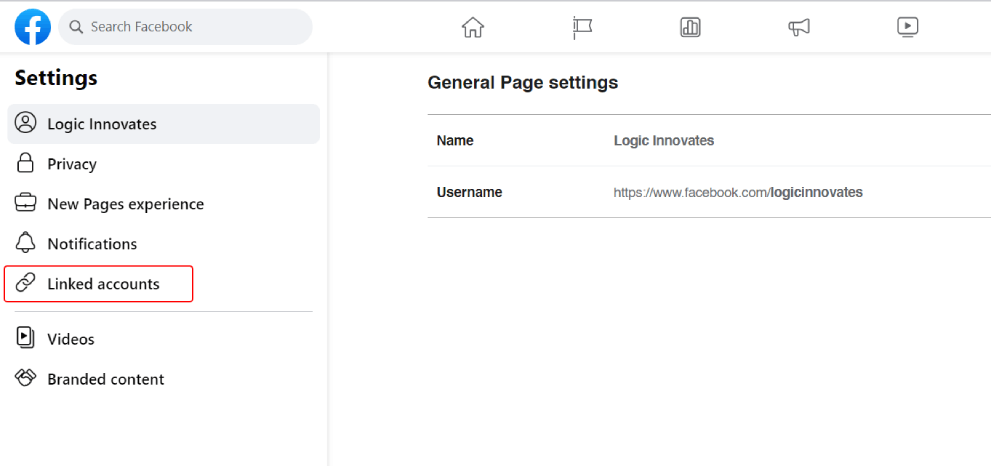Open the Pages flag icon

pos(581,27)
